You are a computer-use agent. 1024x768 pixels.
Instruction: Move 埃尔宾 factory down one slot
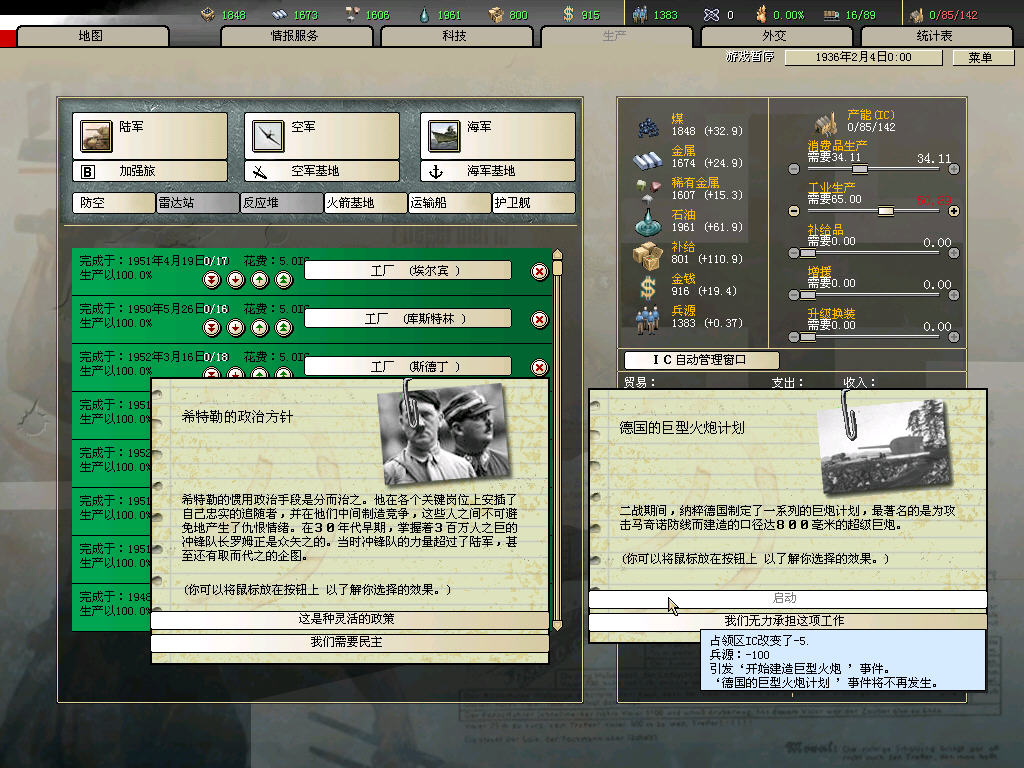pos(236,280)
